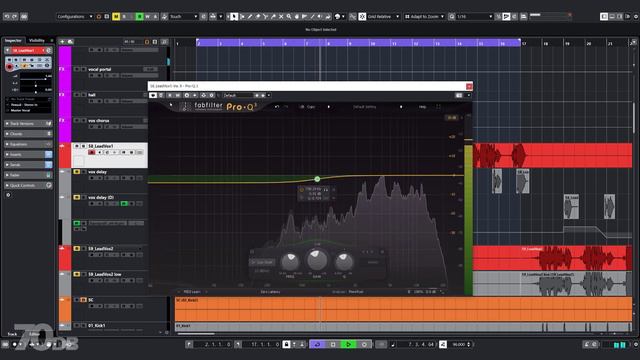The image size is (640, 360).
Task: Expand the Inserts section in Inspector
Action: [28, 154]
